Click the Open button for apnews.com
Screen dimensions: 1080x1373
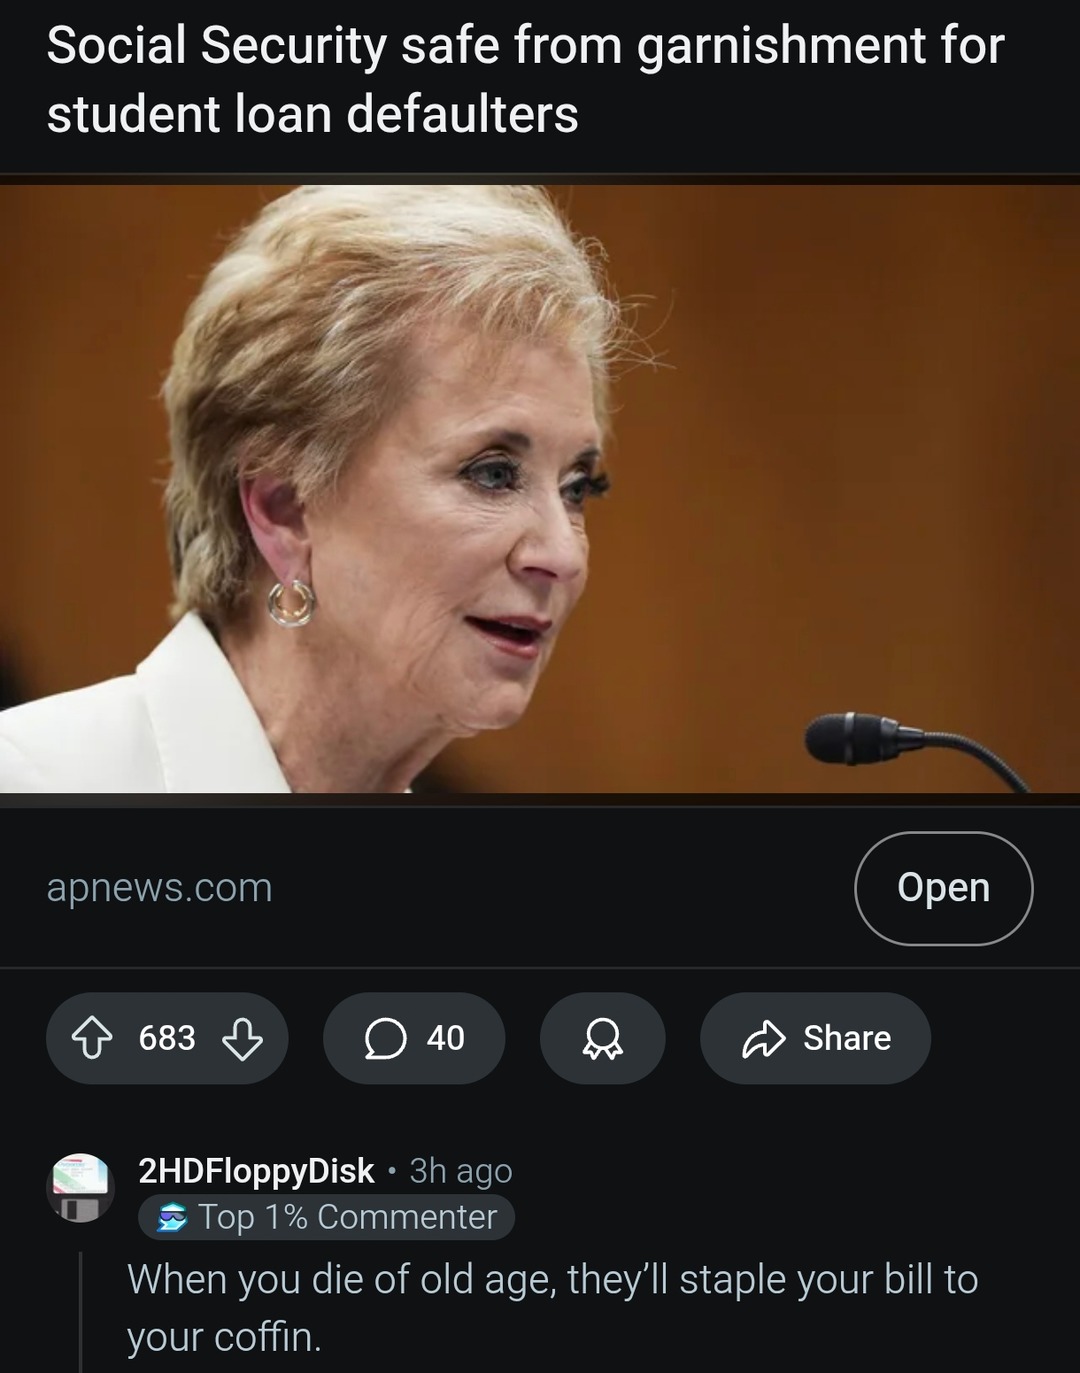[943, 888]
